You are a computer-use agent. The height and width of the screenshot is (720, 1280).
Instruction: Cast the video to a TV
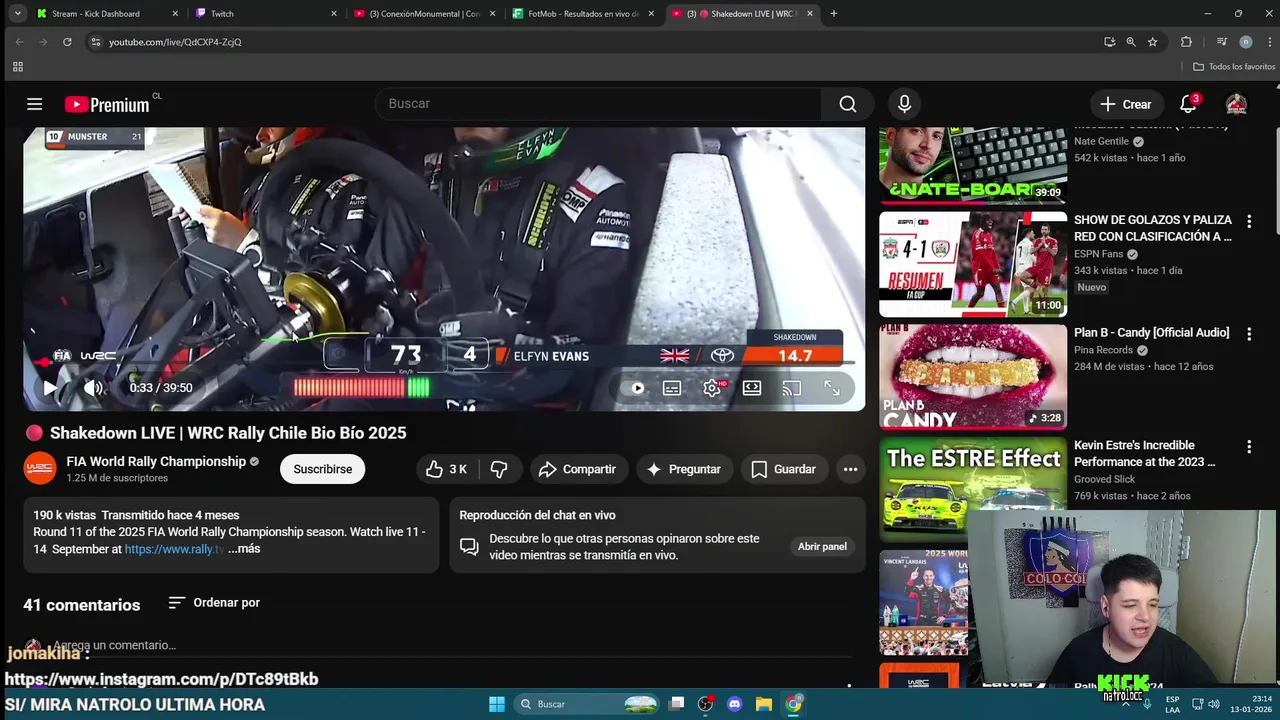click(x=791, y=388)
